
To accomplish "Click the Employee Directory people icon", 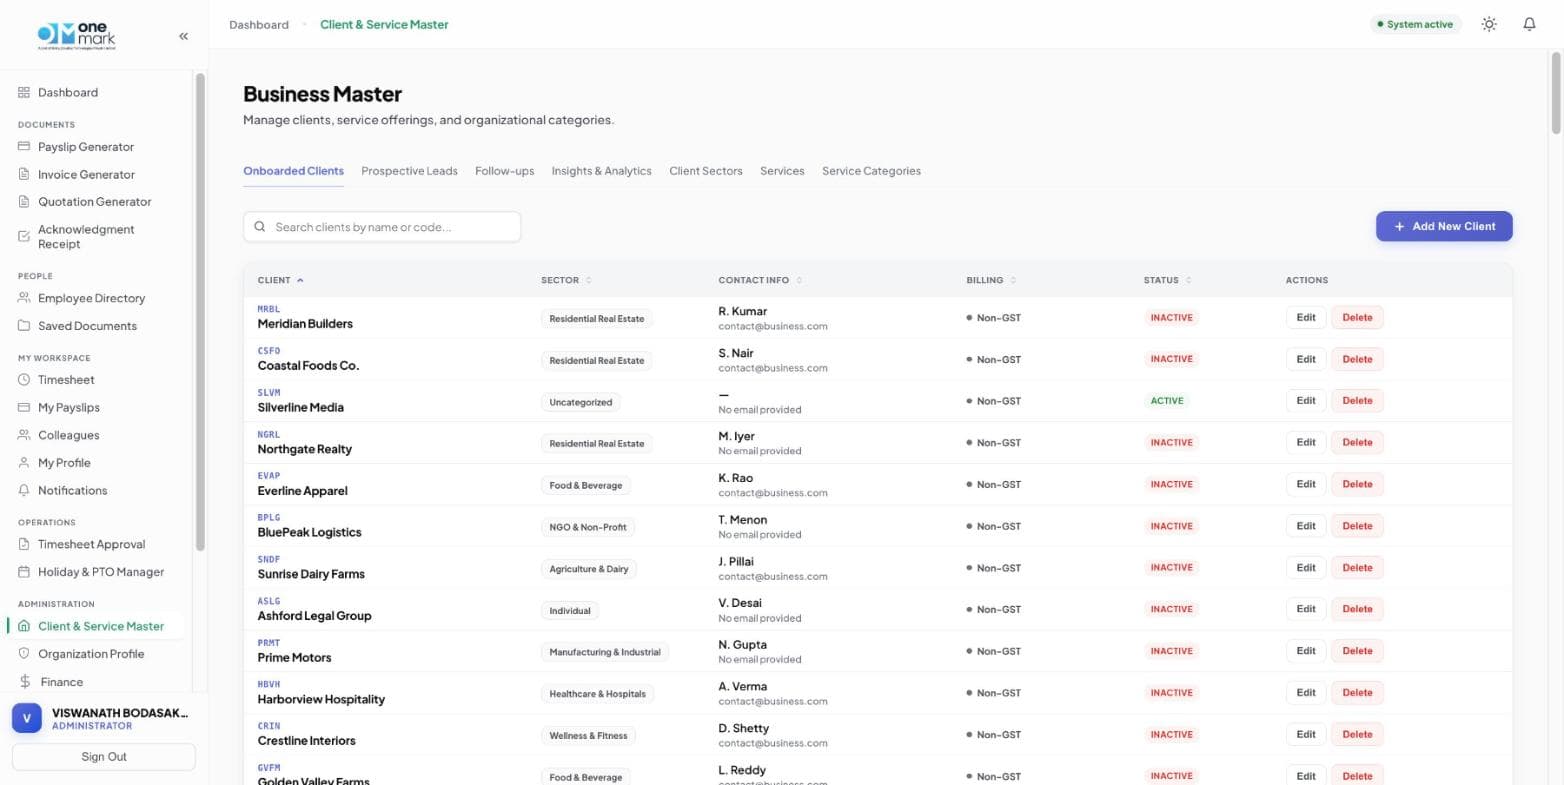I will [24, 298].
